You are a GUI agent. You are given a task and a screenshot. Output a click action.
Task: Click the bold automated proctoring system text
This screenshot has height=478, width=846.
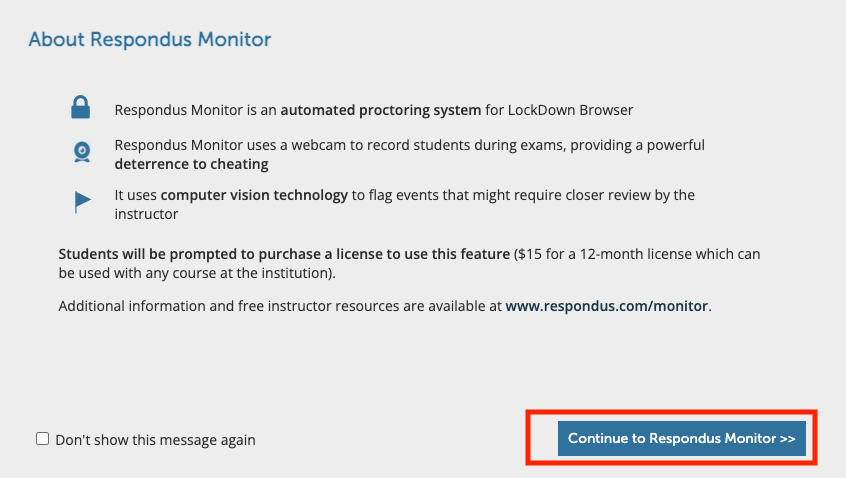[x=380, y=110]
